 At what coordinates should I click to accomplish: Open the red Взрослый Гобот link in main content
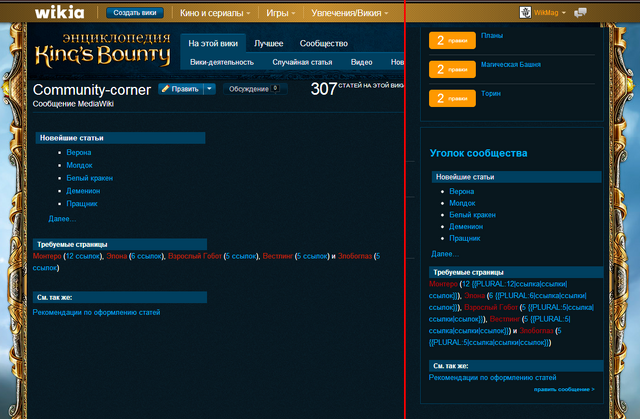pos(195,256)
